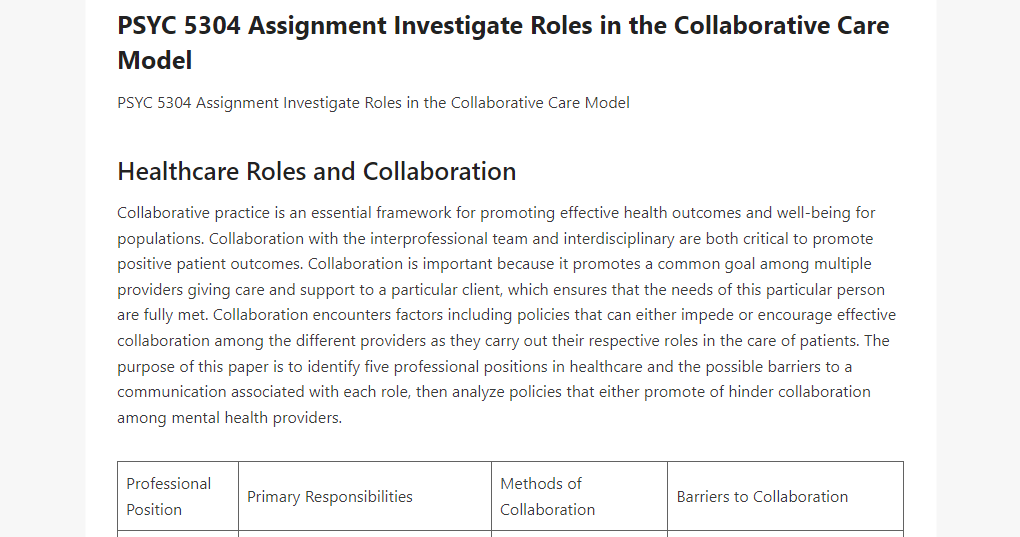Click the first paragraph line starting Collaborative practice
Image resolution: width=1020 pixels, height=537 pixels.
point(496,213)
